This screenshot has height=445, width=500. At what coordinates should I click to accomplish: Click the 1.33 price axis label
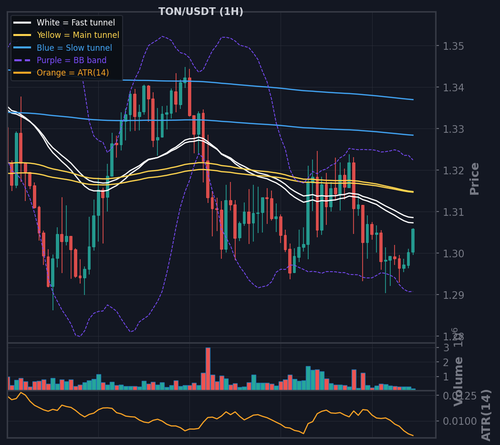click(x=453, y=129)
